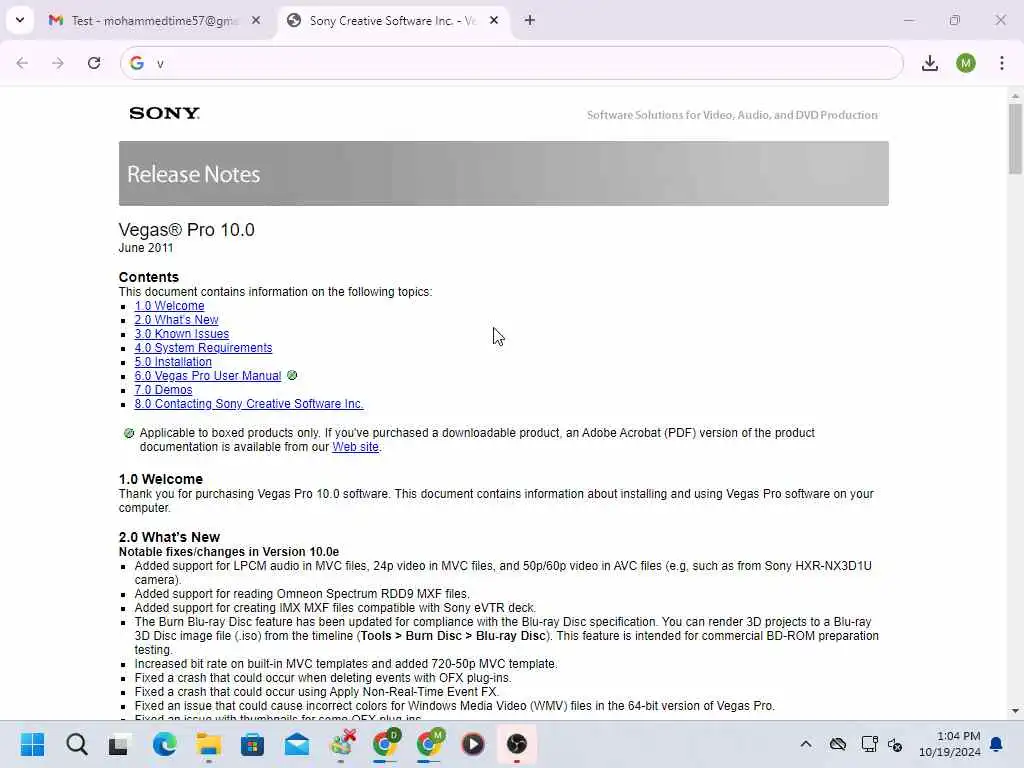1024x768 pixels.
Task: Open 6.0 Vegas Pro User Manual link
Action: pos(208,376)
